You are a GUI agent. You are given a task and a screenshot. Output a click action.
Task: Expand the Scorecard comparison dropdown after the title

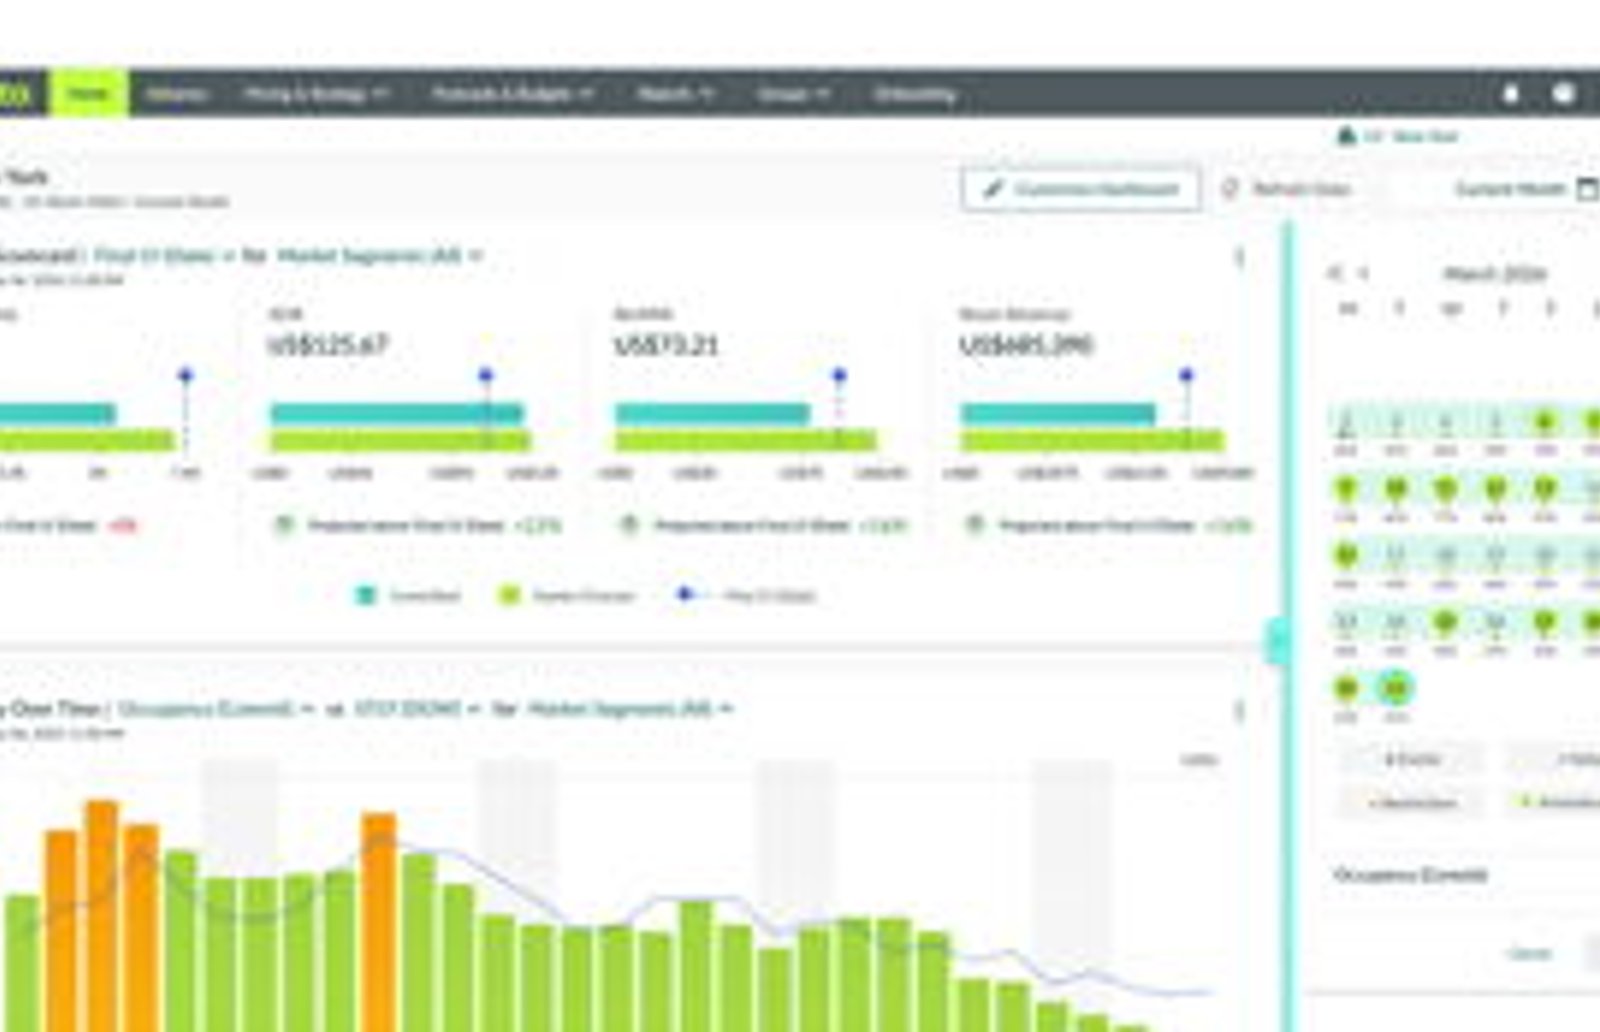tap(164, 256)
